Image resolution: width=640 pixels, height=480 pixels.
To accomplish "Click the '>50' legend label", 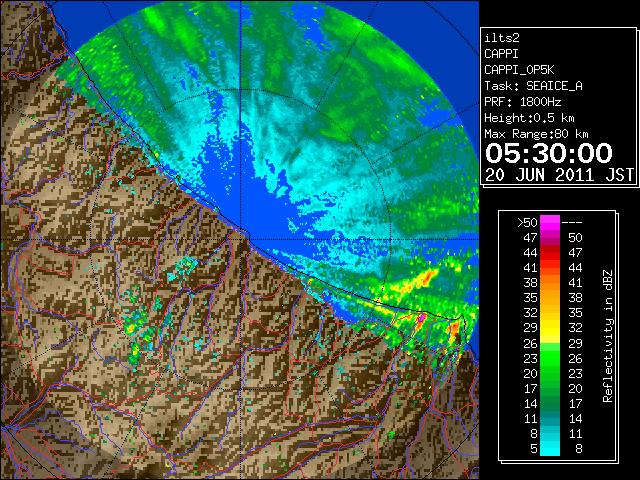I will (527, 223).
